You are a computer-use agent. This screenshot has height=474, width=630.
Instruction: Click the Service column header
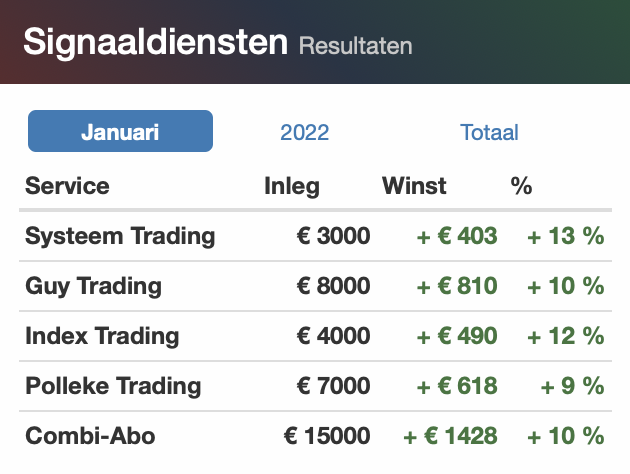(x=67, y=186)
